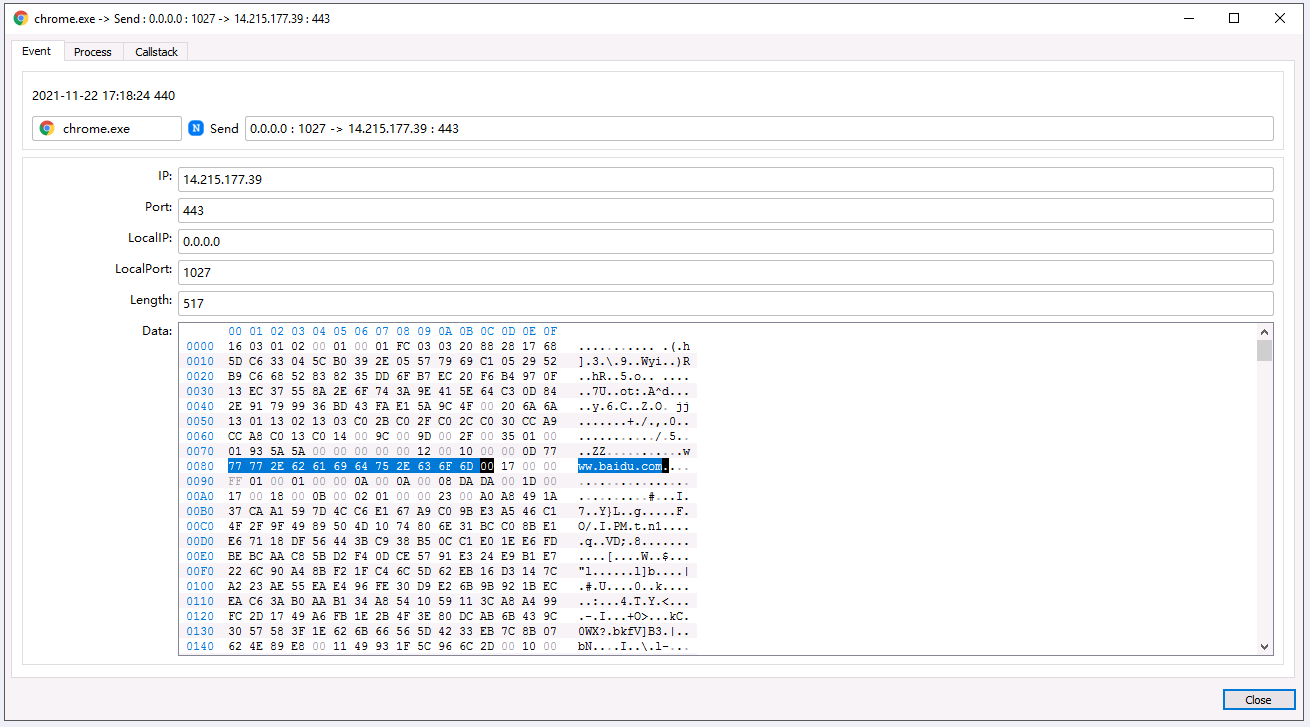Click the first byte 16 in row 0000
1310x727 pixels.
pos(235,346)
